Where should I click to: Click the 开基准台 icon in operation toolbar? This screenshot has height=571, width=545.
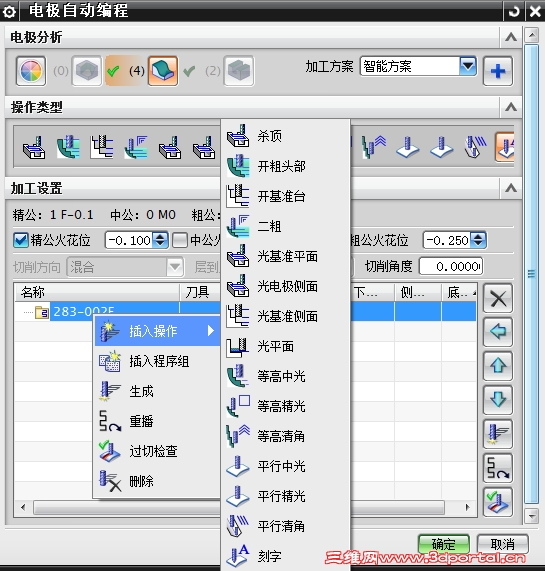[102, 147]
